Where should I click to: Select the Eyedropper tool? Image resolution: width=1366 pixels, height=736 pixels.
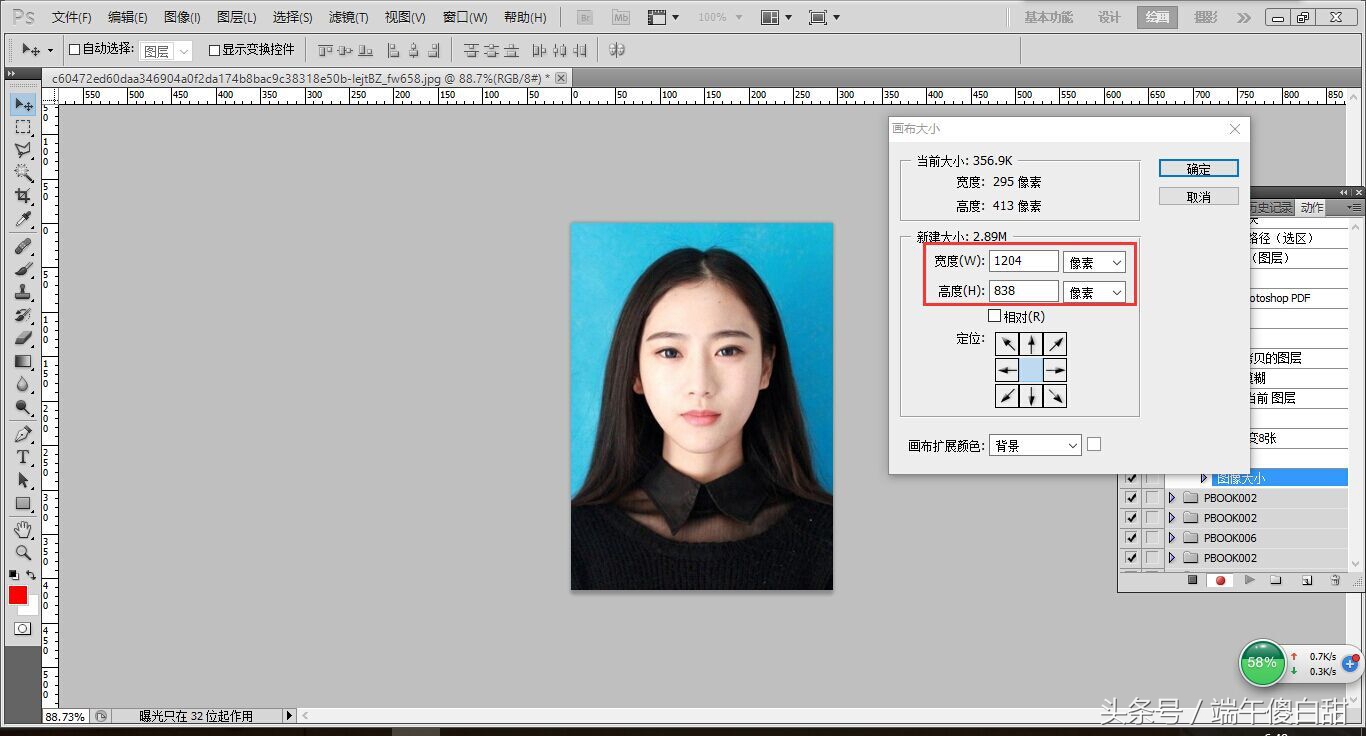pos(22,219)
